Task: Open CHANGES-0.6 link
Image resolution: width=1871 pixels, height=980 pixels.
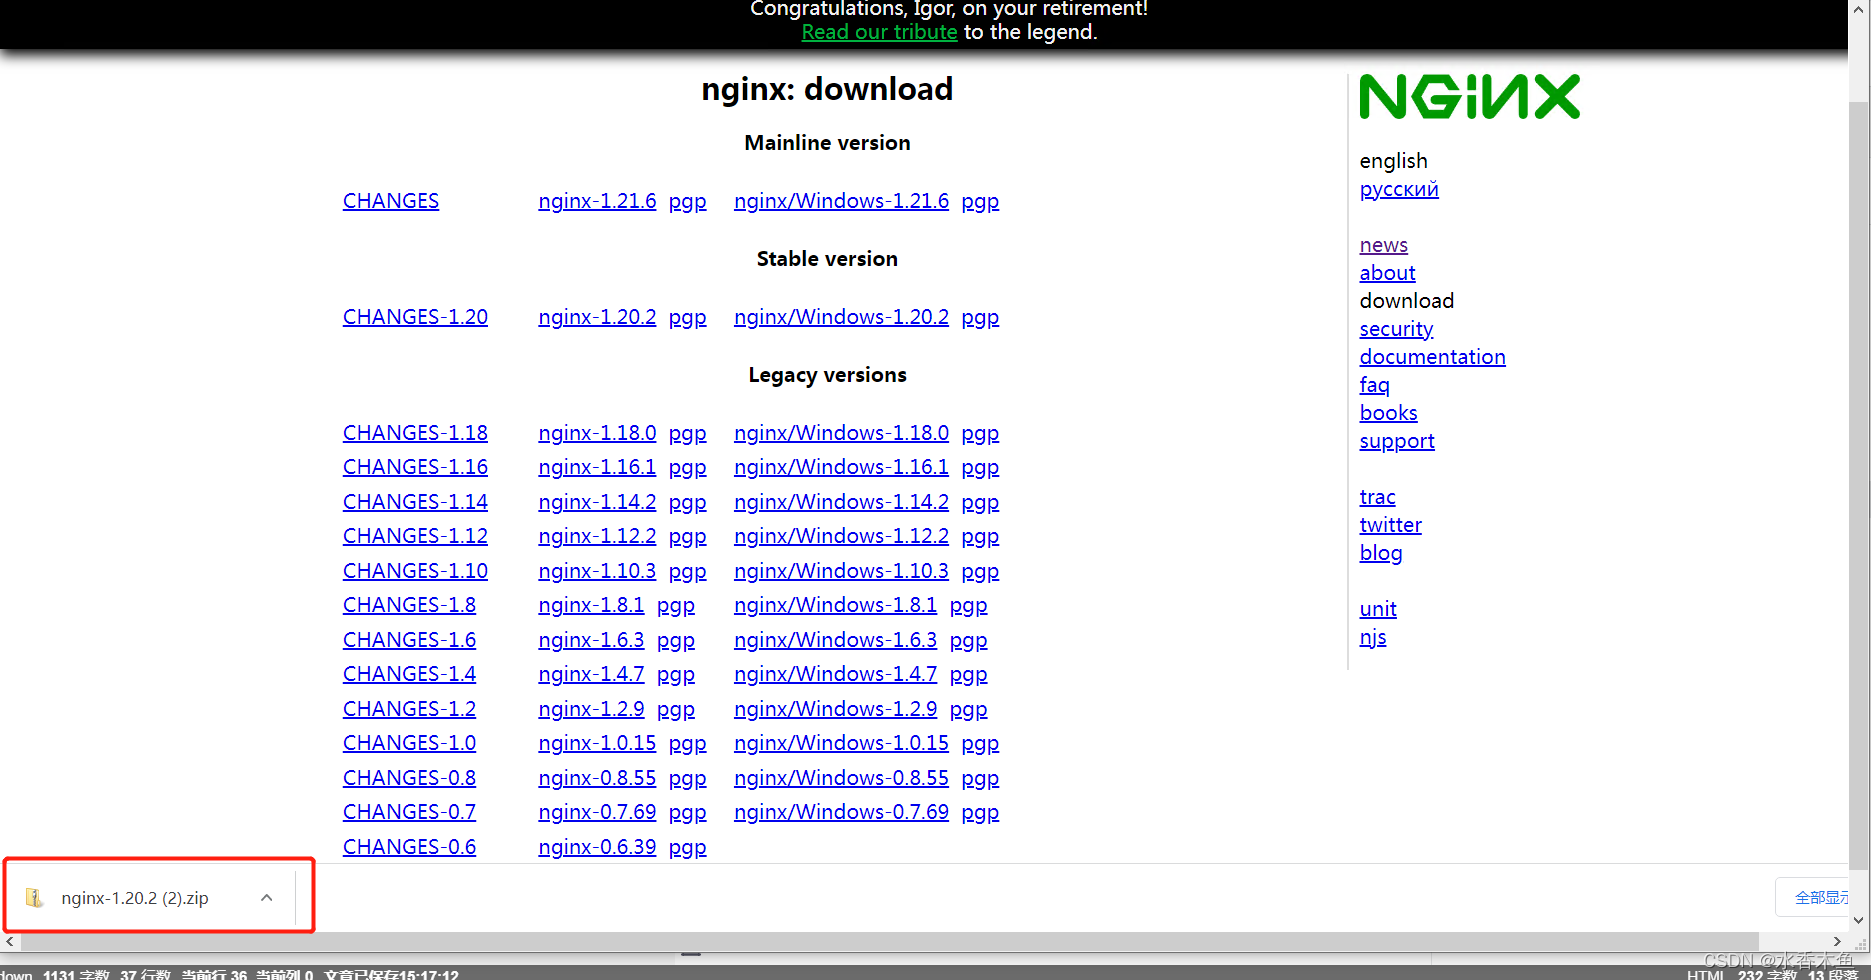Action: click(409, 847)
